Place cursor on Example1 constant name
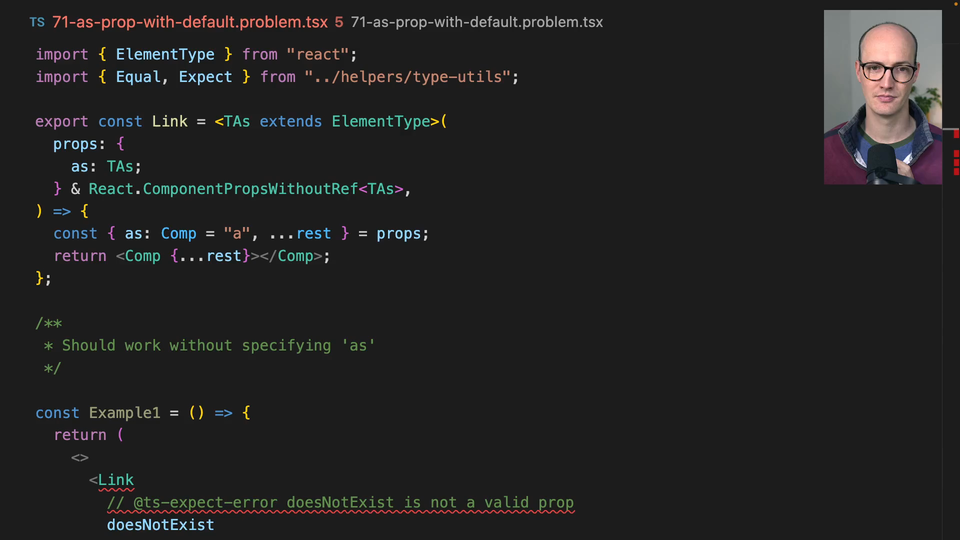960x540 pixels. pyautogui.click(x=120, y=412)
